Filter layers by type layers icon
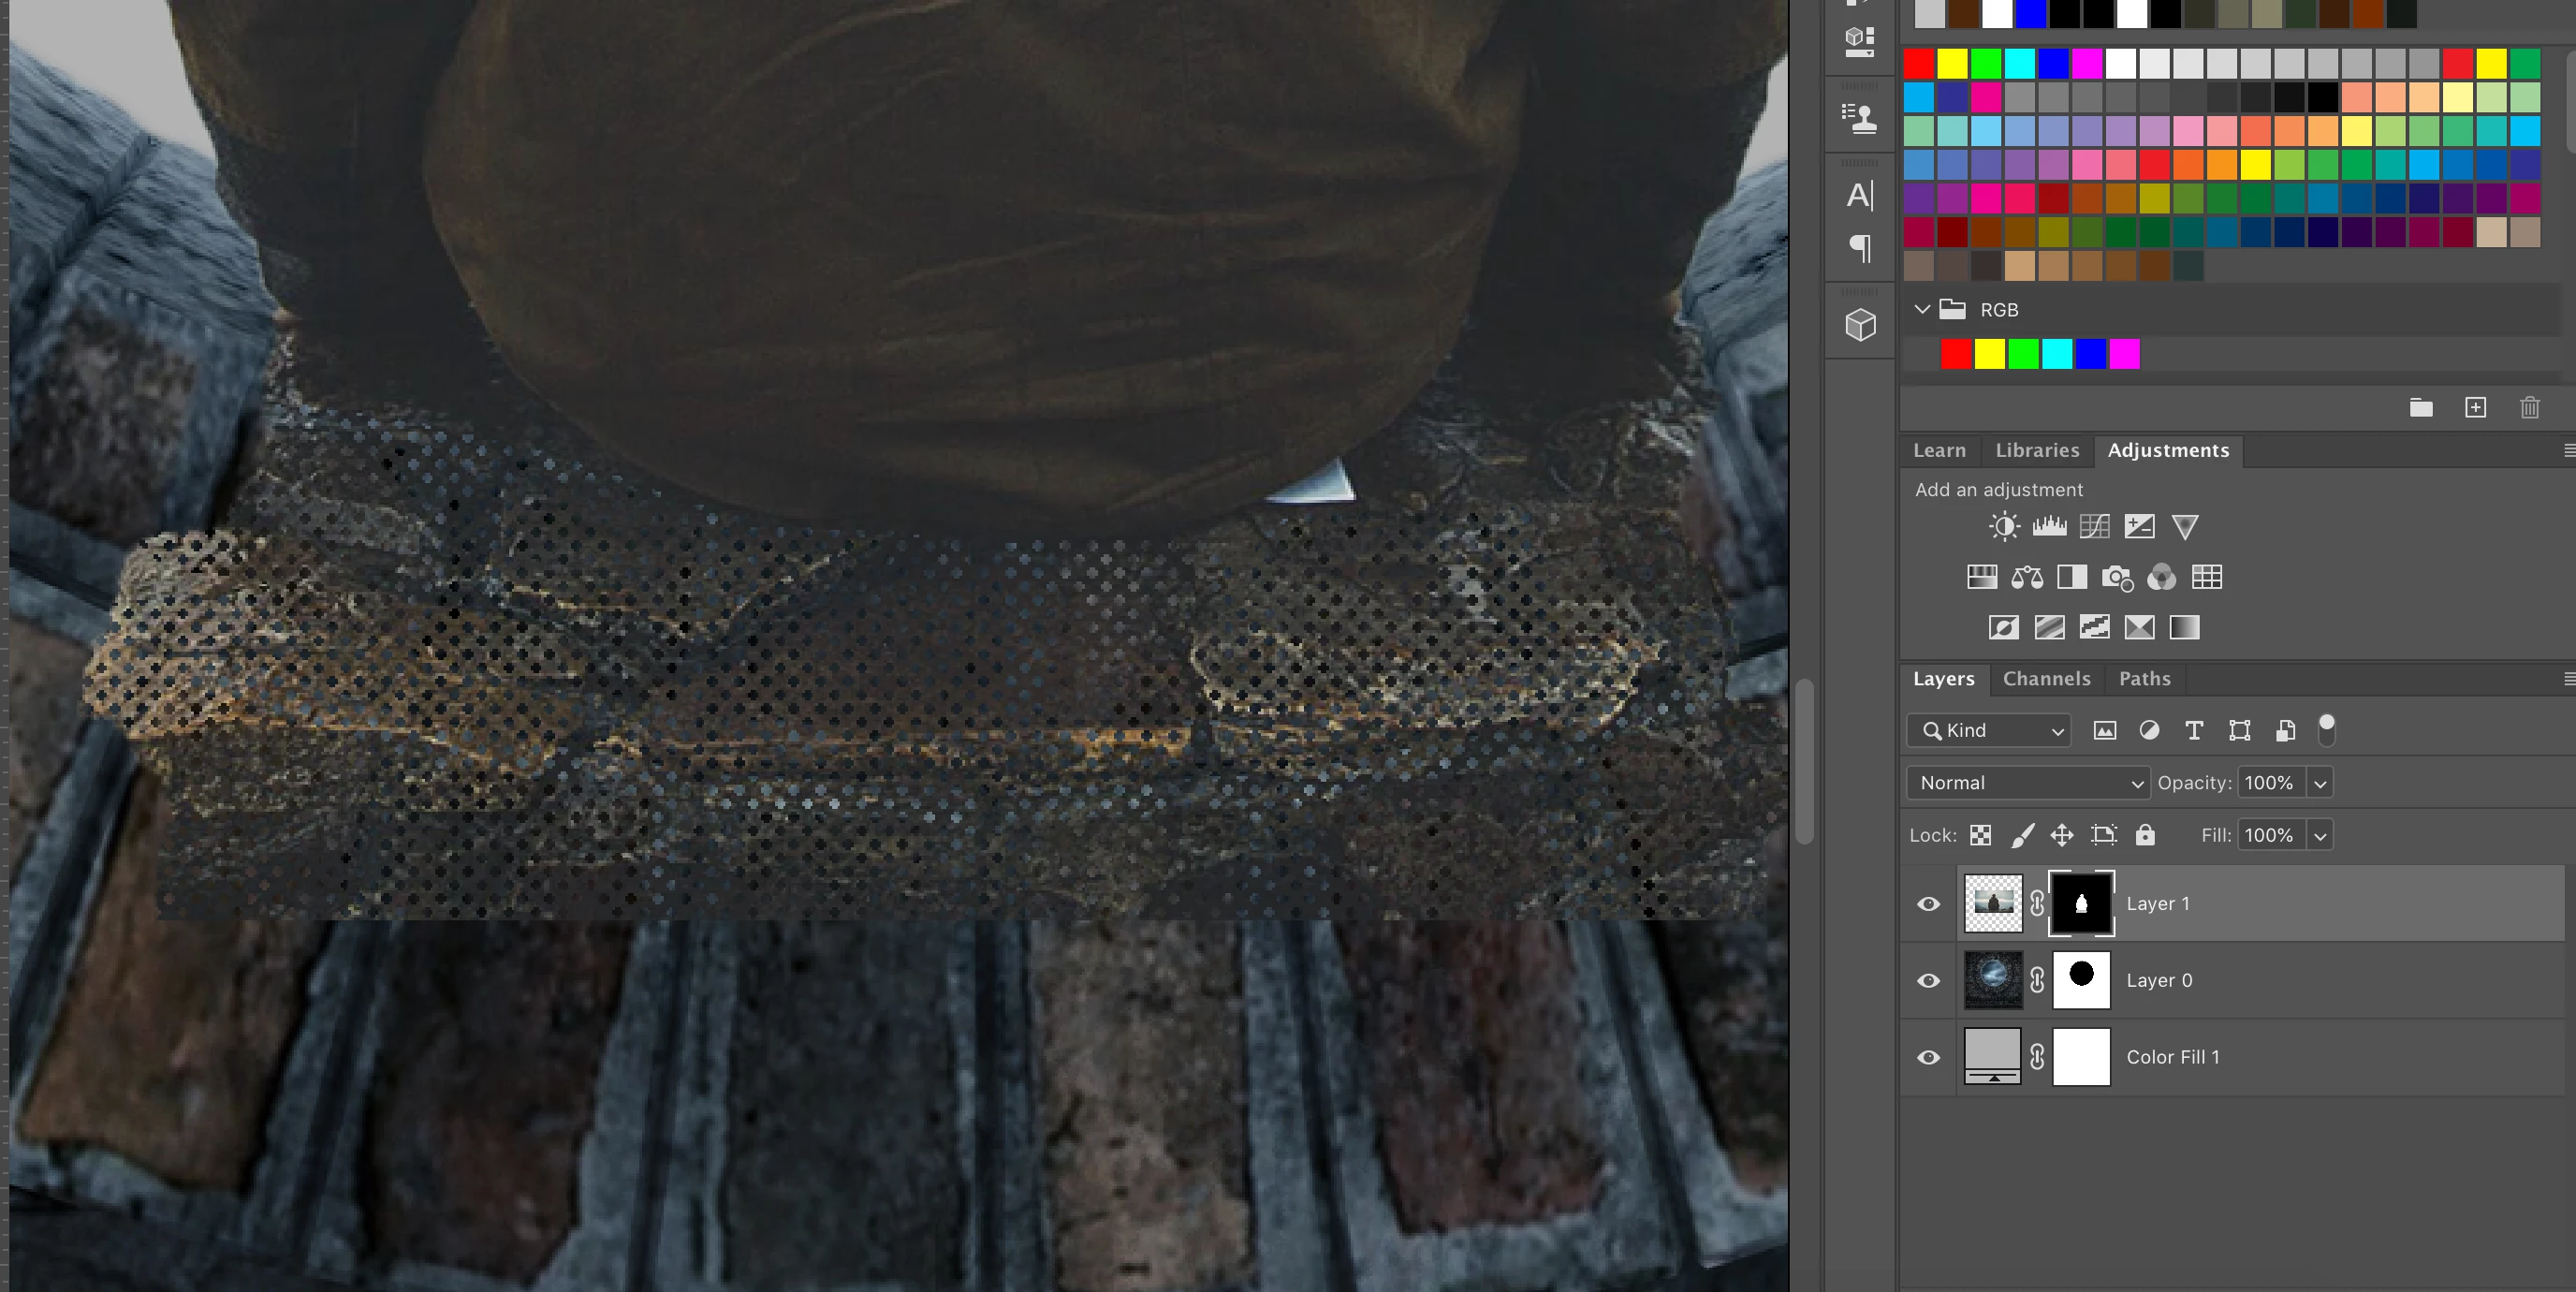 (2194, 731)
